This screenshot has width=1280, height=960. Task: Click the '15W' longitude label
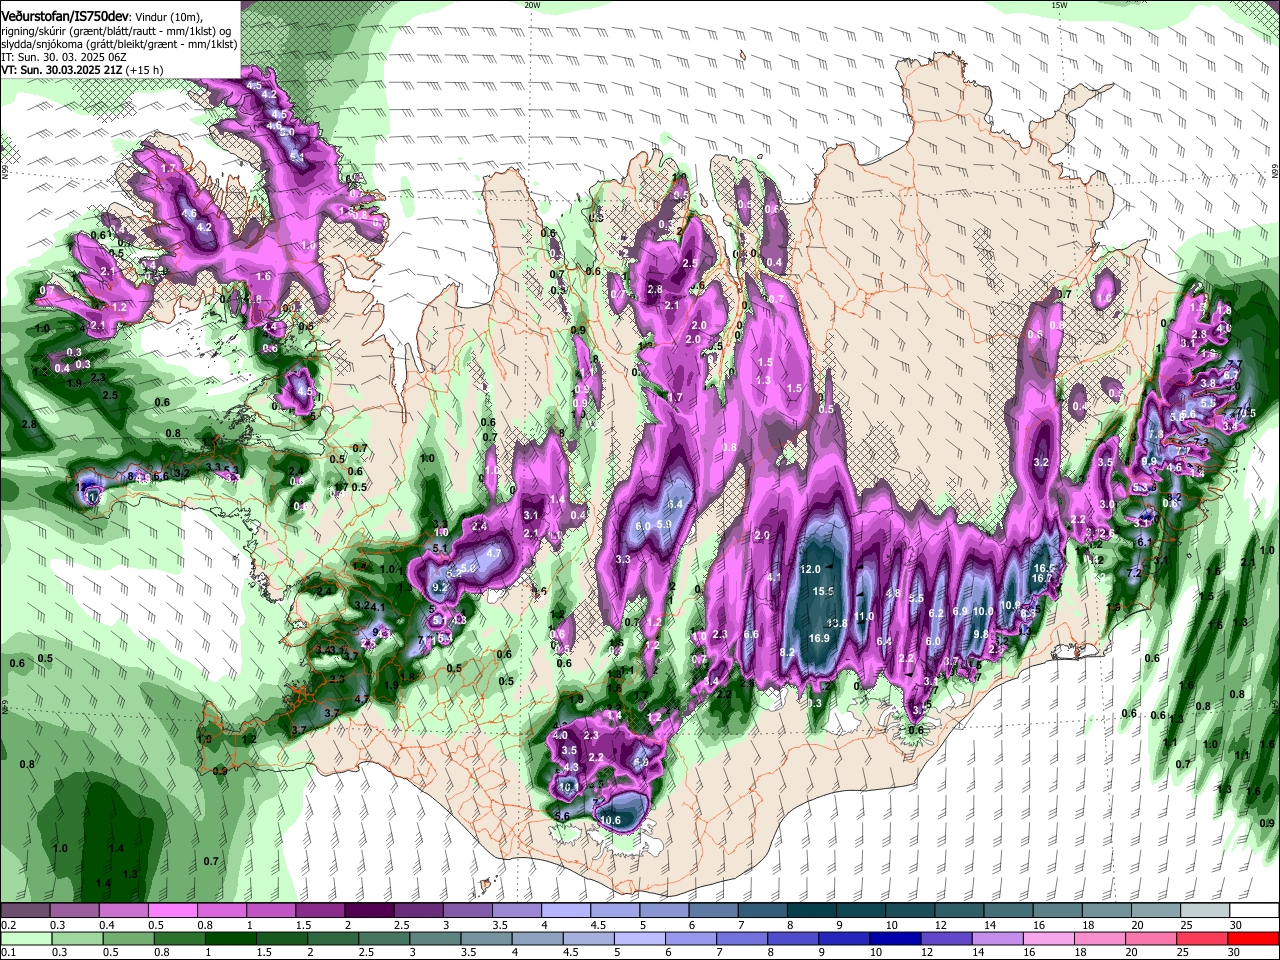(1059, 5)
